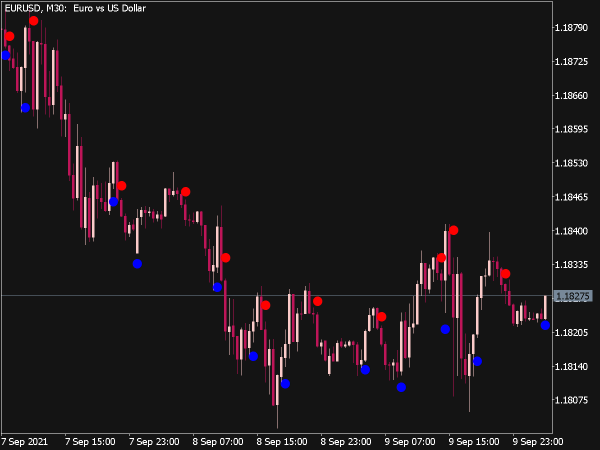Click the EURUSD, M30 chart title text
The image size is (600, 450).
coord(75,8)
